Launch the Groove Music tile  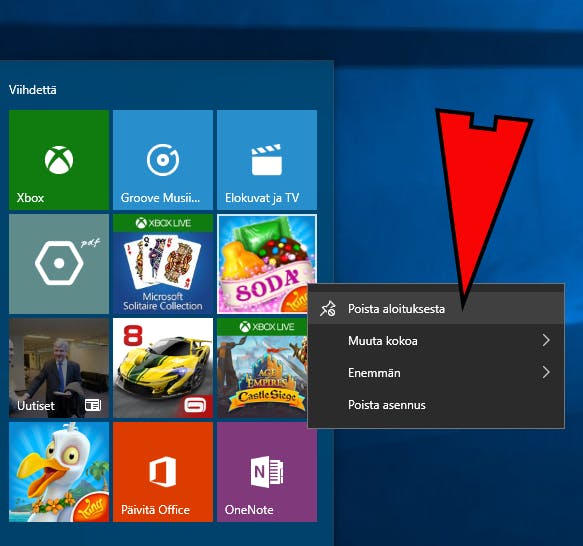[163, 160]
